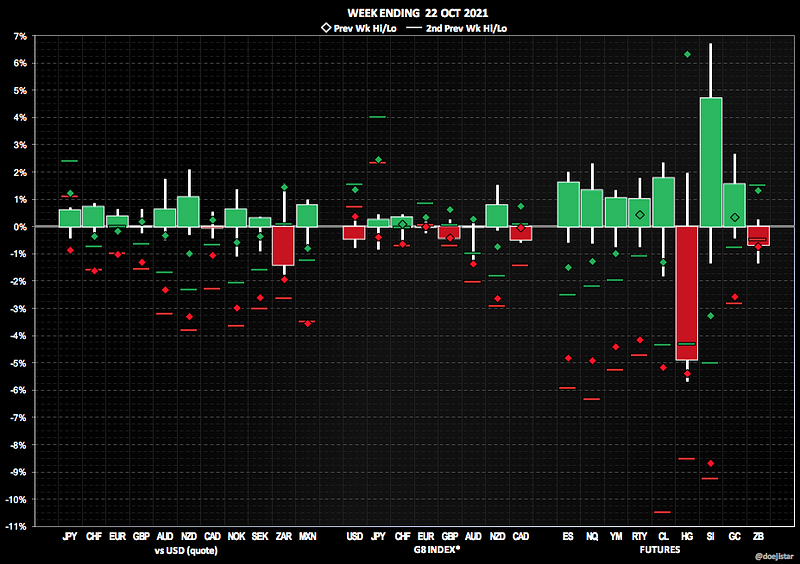Click the '7%' y-axis label

coord(20,37)
